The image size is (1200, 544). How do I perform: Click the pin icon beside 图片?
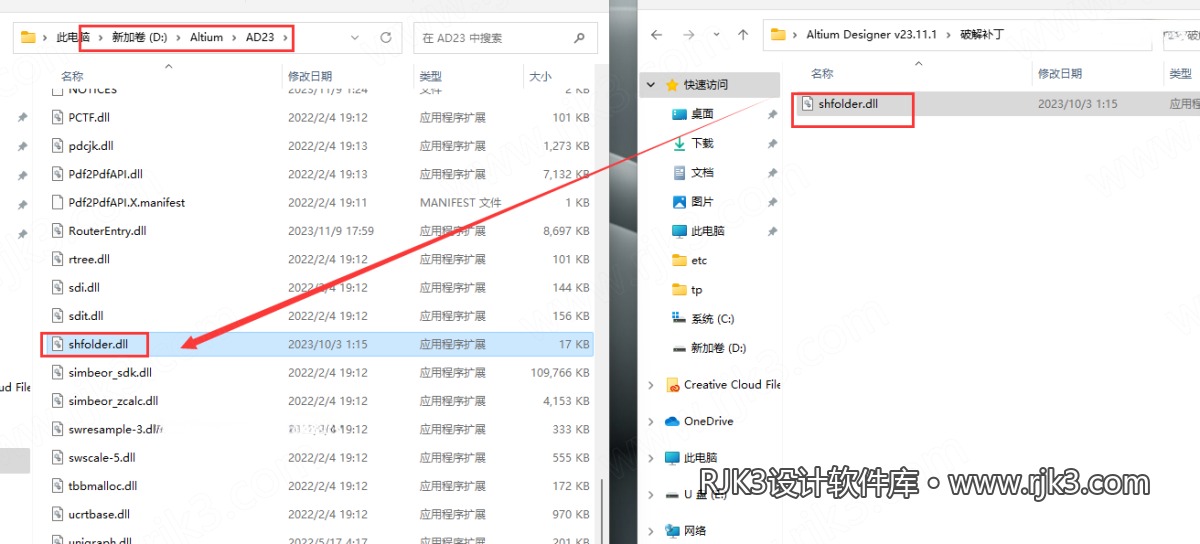(x=772, y=201)
